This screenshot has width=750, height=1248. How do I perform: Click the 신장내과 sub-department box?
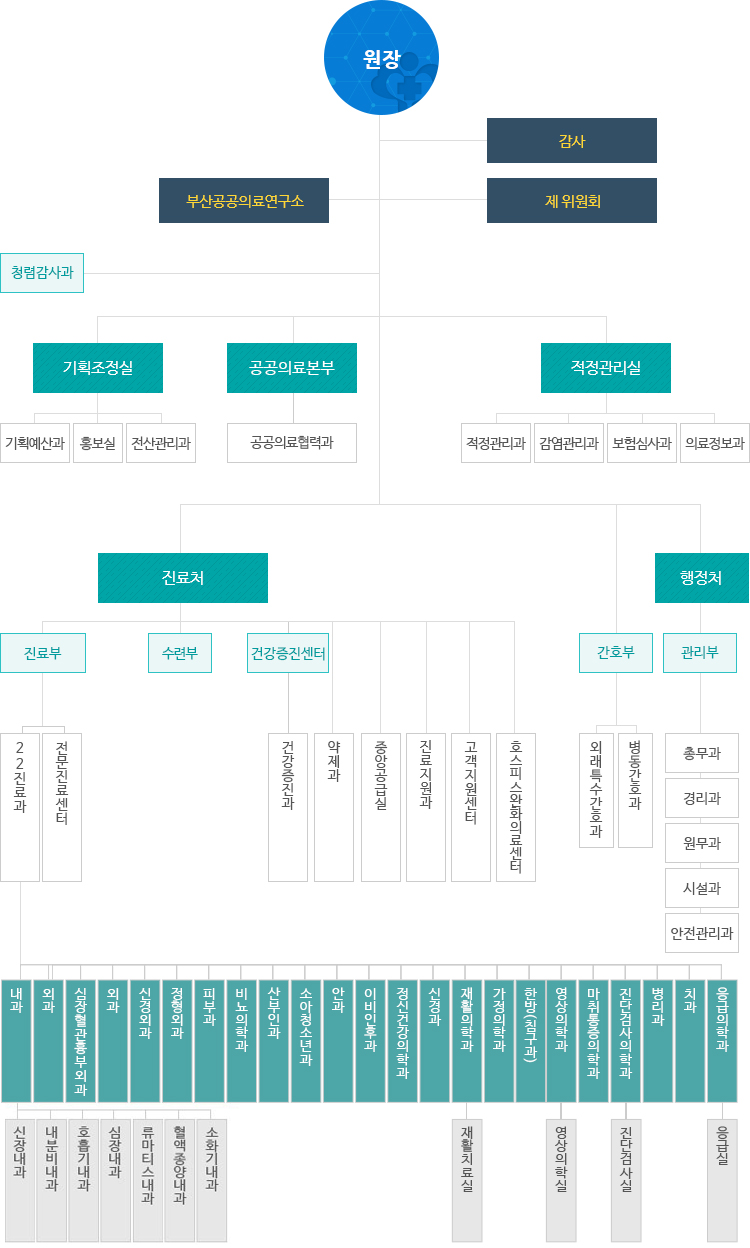(x=20, y=1180)
